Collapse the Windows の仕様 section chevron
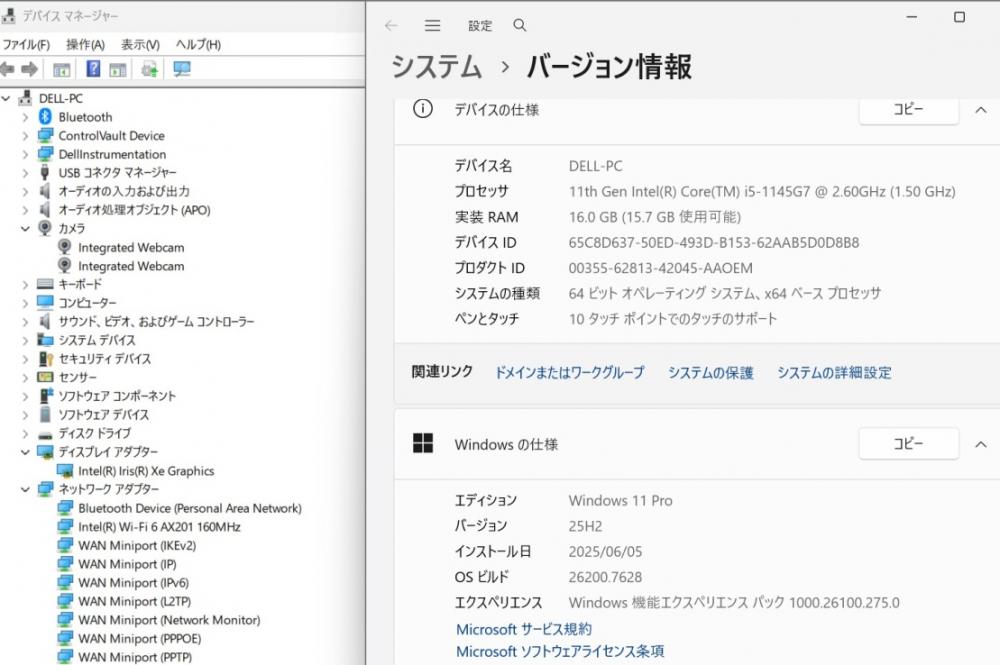The width and height of the screenshot is (1000, 665). click(x=981, y=444)
